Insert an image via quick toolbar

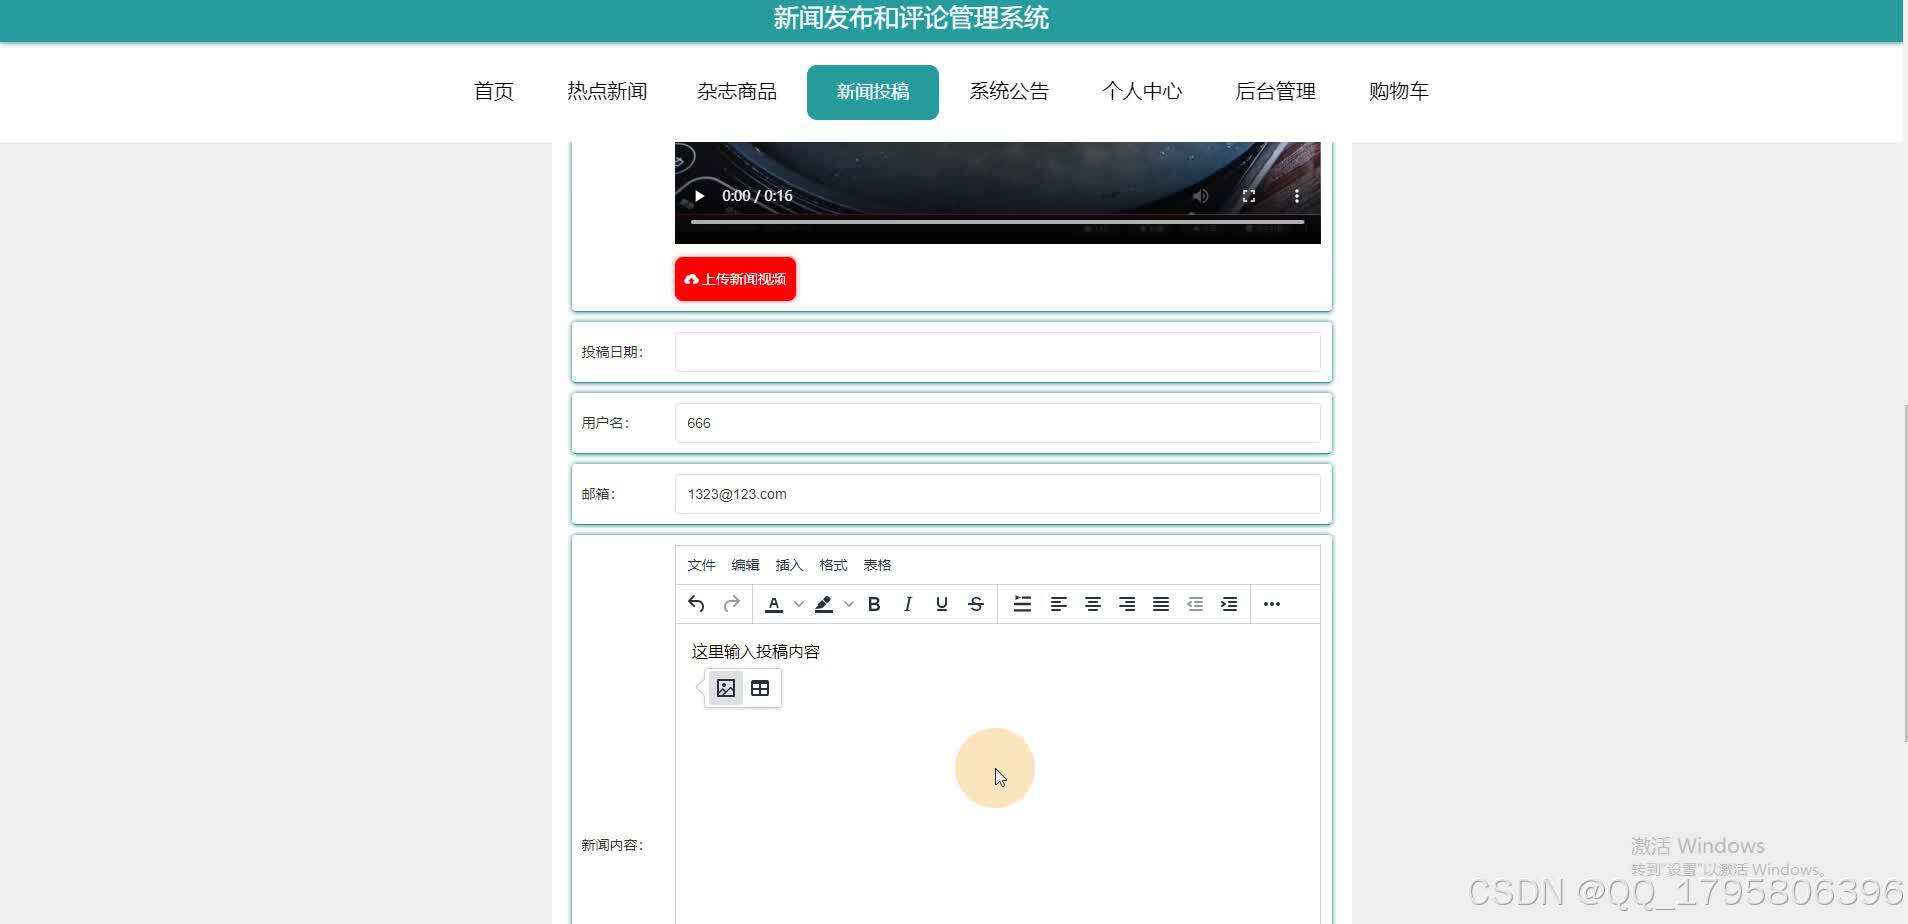726,688
